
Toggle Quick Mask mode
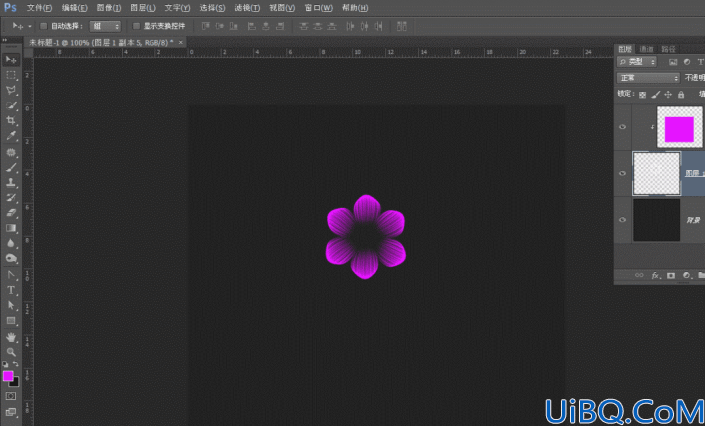click(11, 396)
